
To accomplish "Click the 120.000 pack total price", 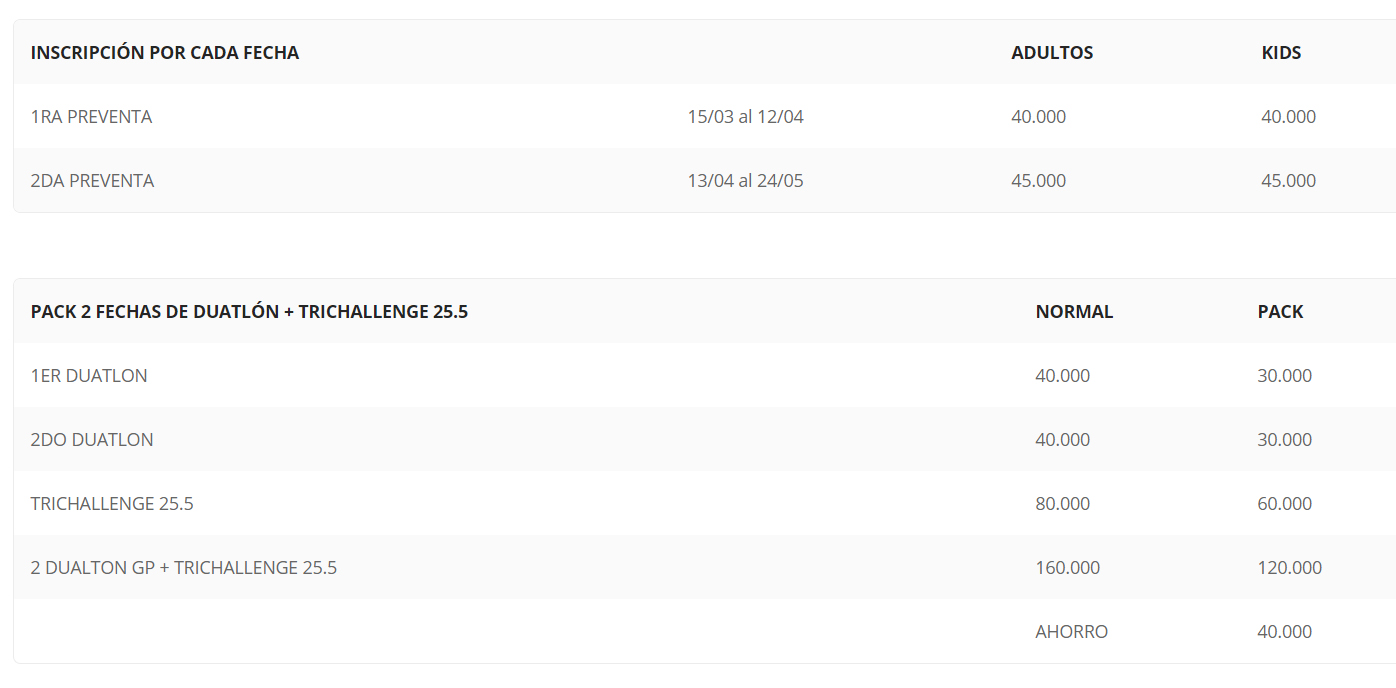I will coord(1289,568).
